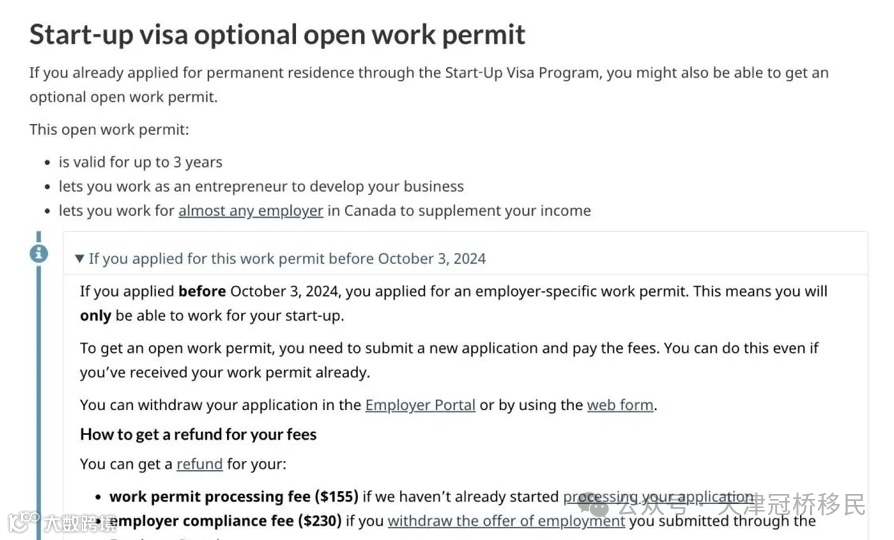
Task: Click the 'is valid for up to 3 years' bullet
Action: (x=140, y=163)
